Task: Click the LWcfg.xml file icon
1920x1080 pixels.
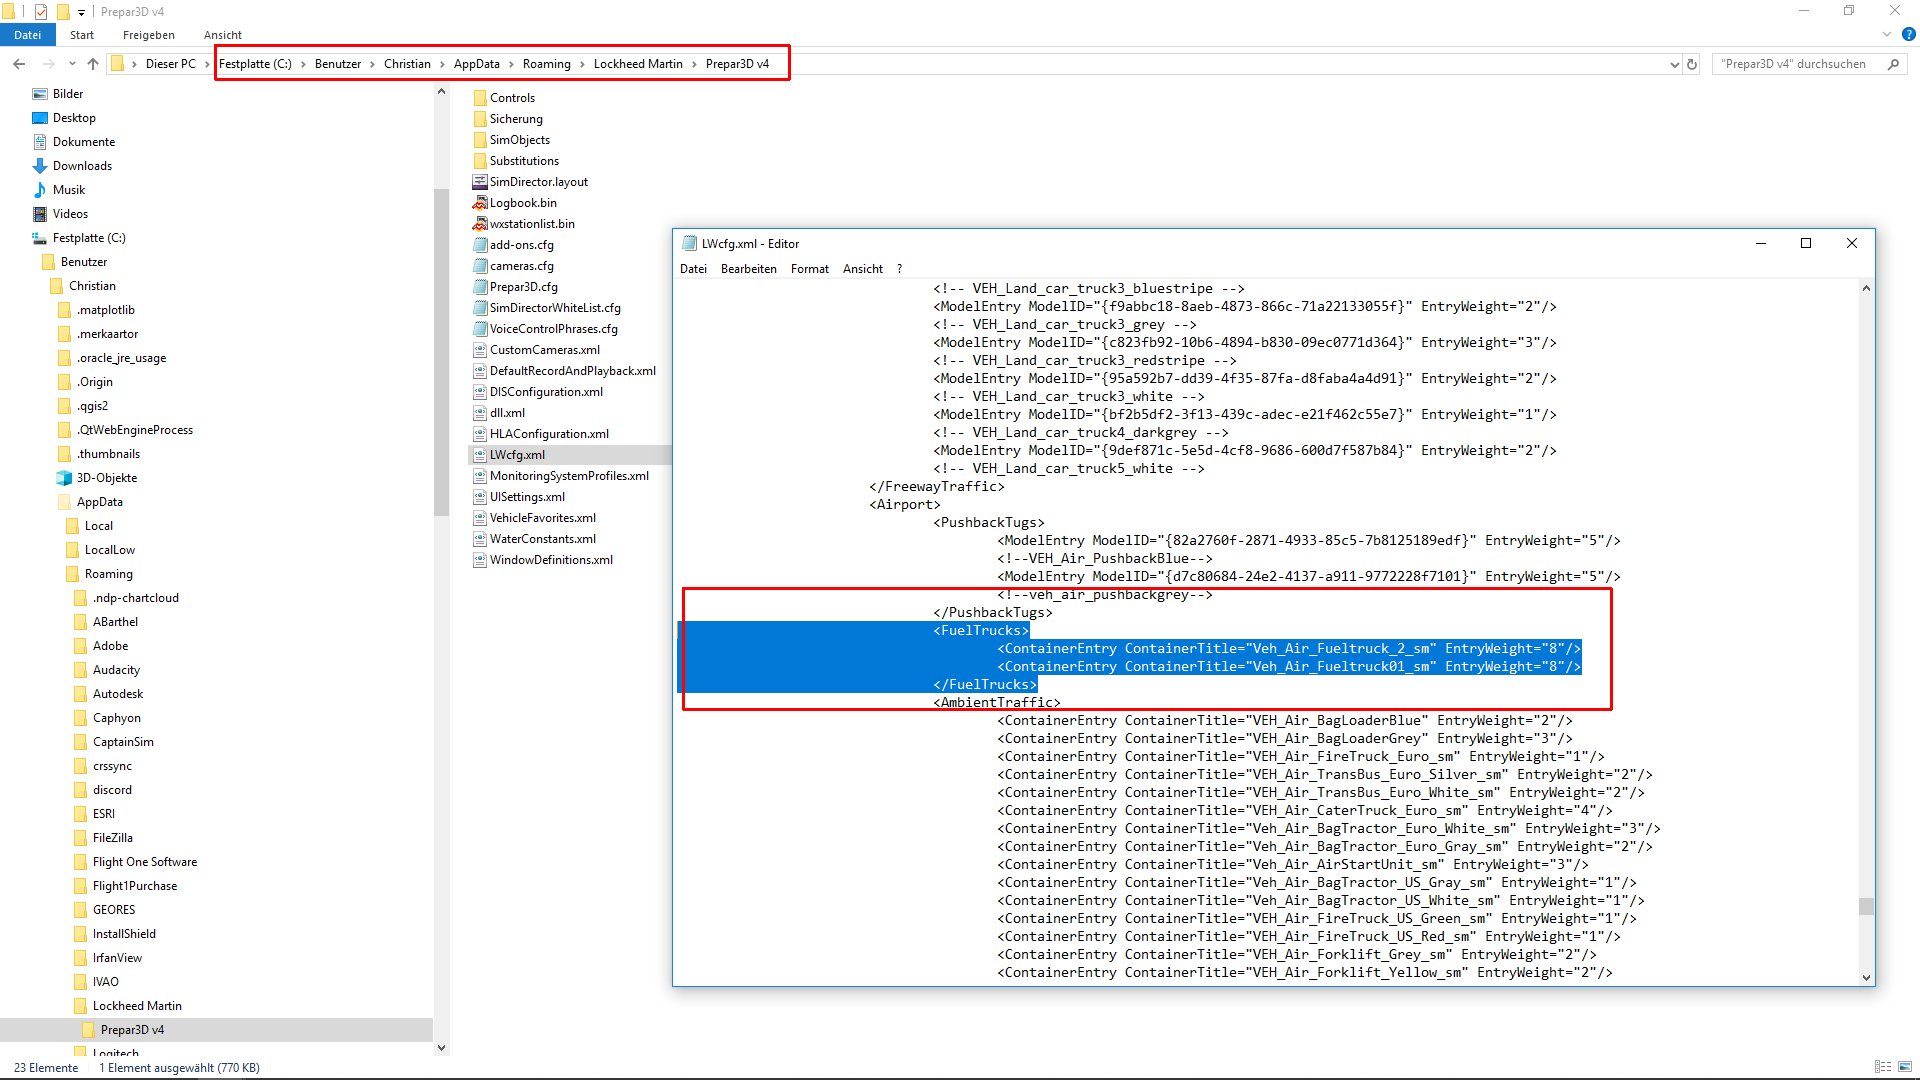Action: (479, 455)
